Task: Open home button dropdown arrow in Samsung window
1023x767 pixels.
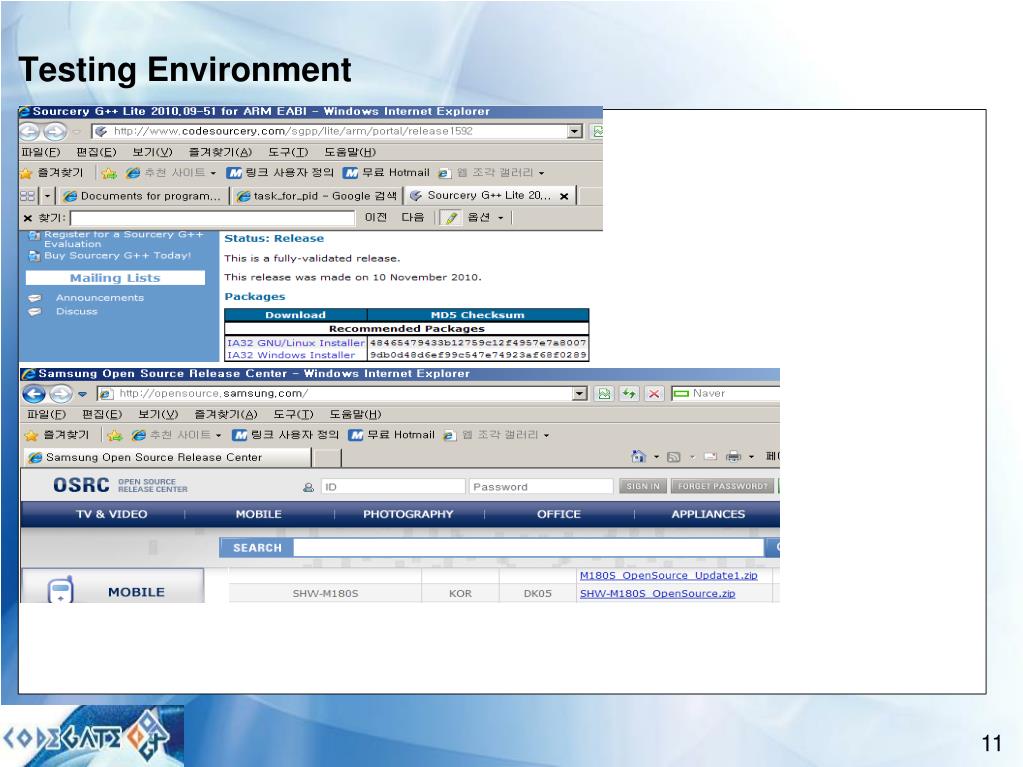Action: (656, 457)
